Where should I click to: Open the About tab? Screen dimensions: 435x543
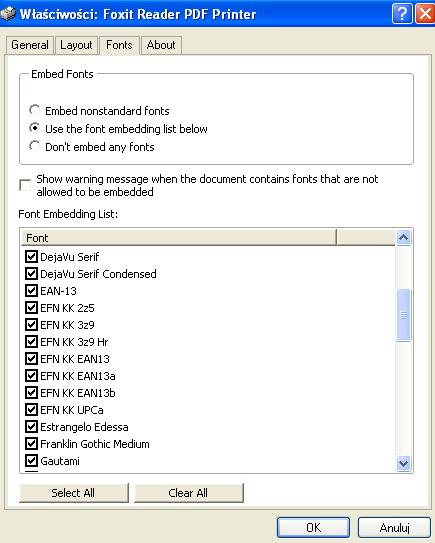(x=161, y=45)
